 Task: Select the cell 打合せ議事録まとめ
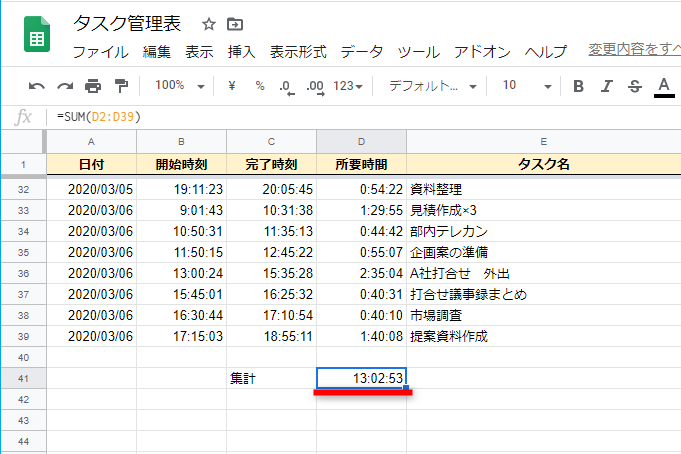point(544,294)
